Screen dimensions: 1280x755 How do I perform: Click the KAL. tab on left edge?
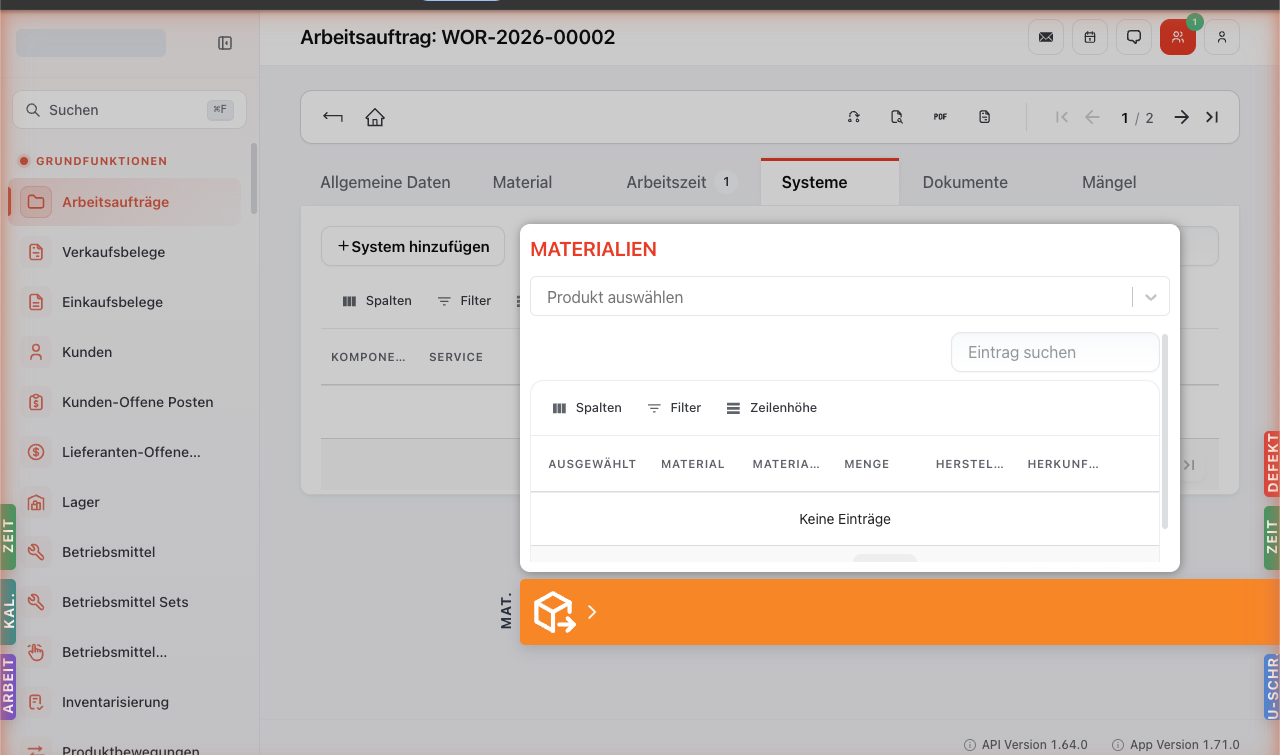pos(8,612)
